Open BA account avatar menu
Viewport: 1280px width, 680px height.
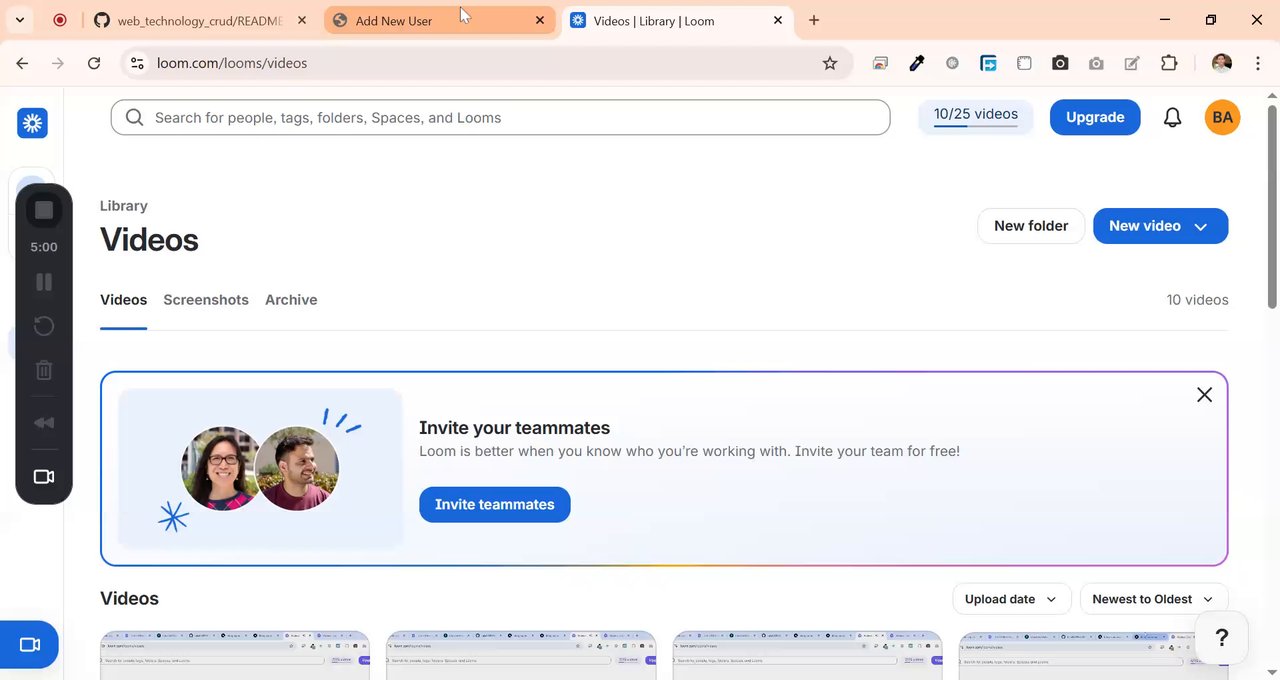click(x=1222, y=117)
